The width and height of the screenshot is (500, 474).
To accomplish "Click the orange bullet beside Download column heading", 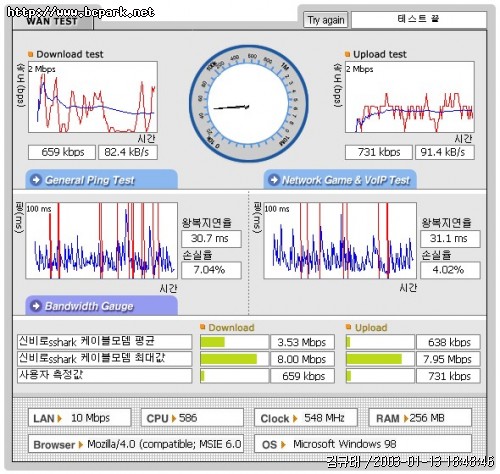I will tap(202, 327).
